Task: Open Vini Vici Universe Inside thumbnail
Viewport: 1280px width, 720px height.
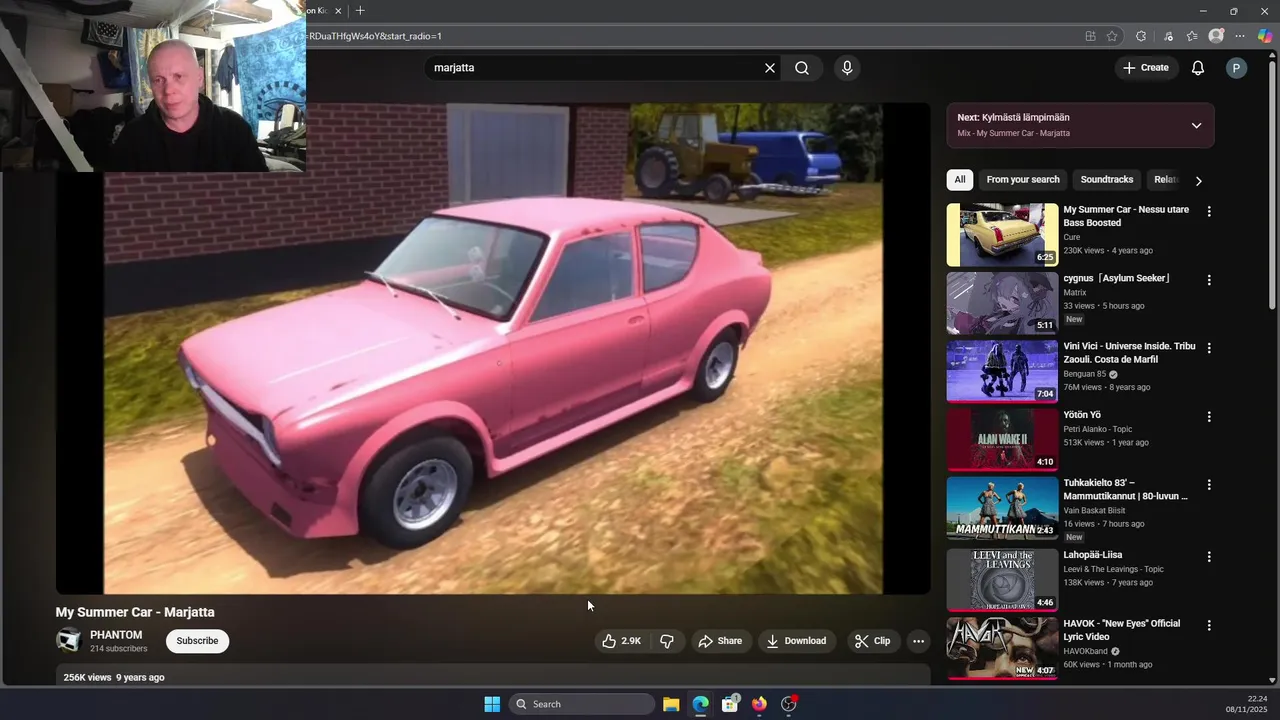Action: click(1002, 371)
